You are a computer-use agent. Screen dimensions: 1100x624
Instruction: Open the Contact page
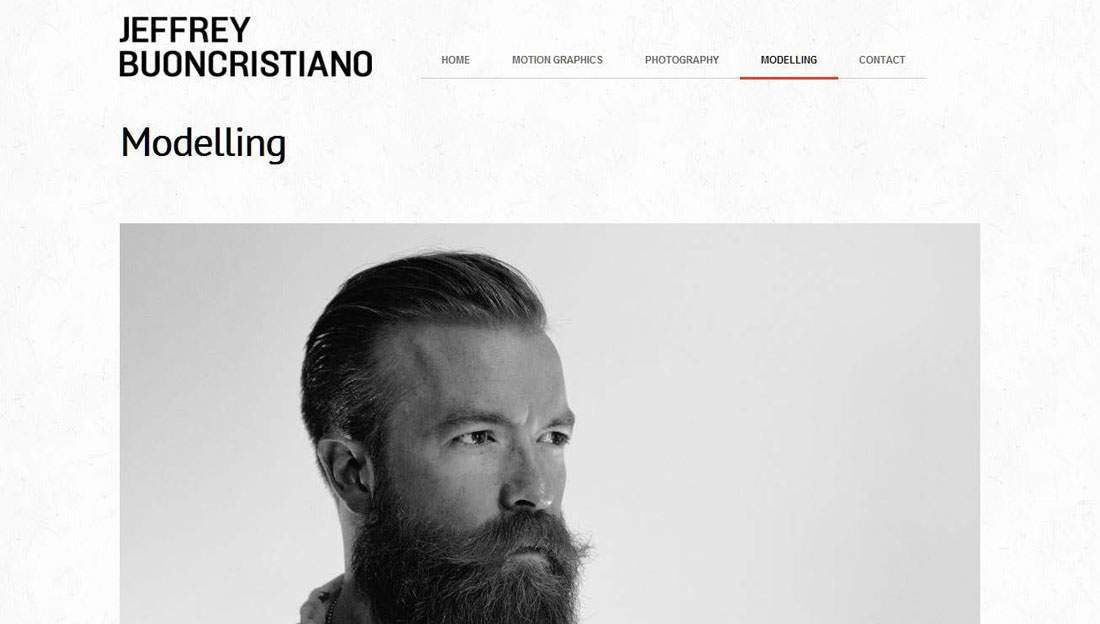[882, 60]
